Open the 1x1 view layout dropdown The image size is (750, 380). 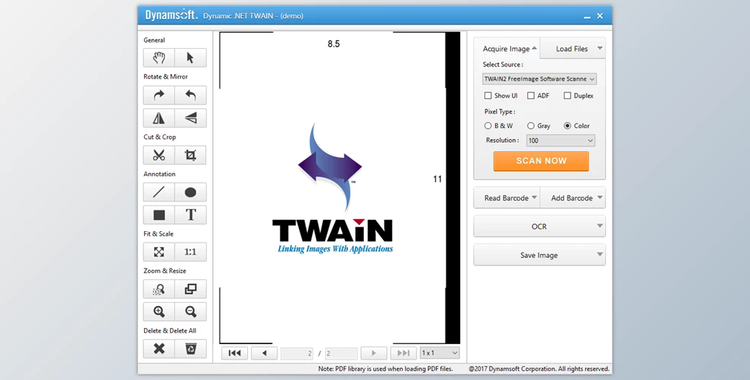click(440, 353)
